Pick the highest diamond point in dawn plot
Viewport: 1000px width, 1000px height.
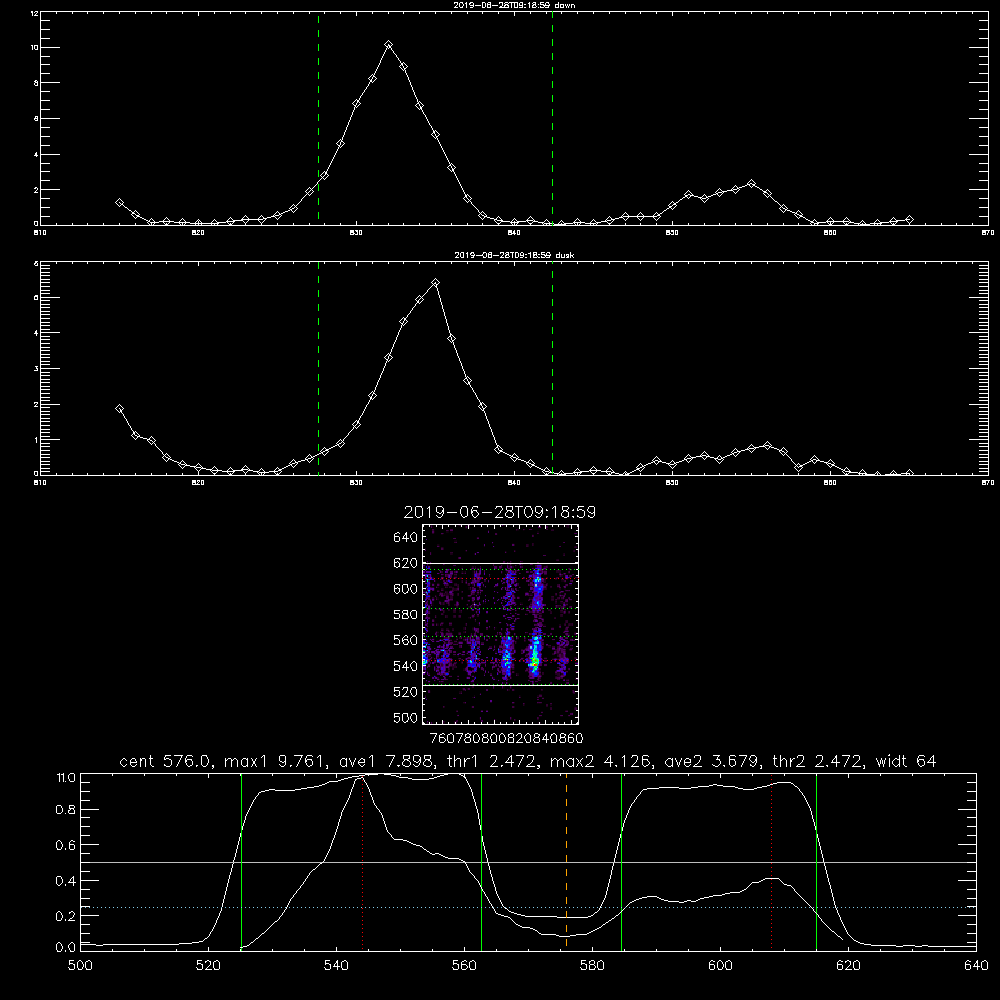pos(388,45)
